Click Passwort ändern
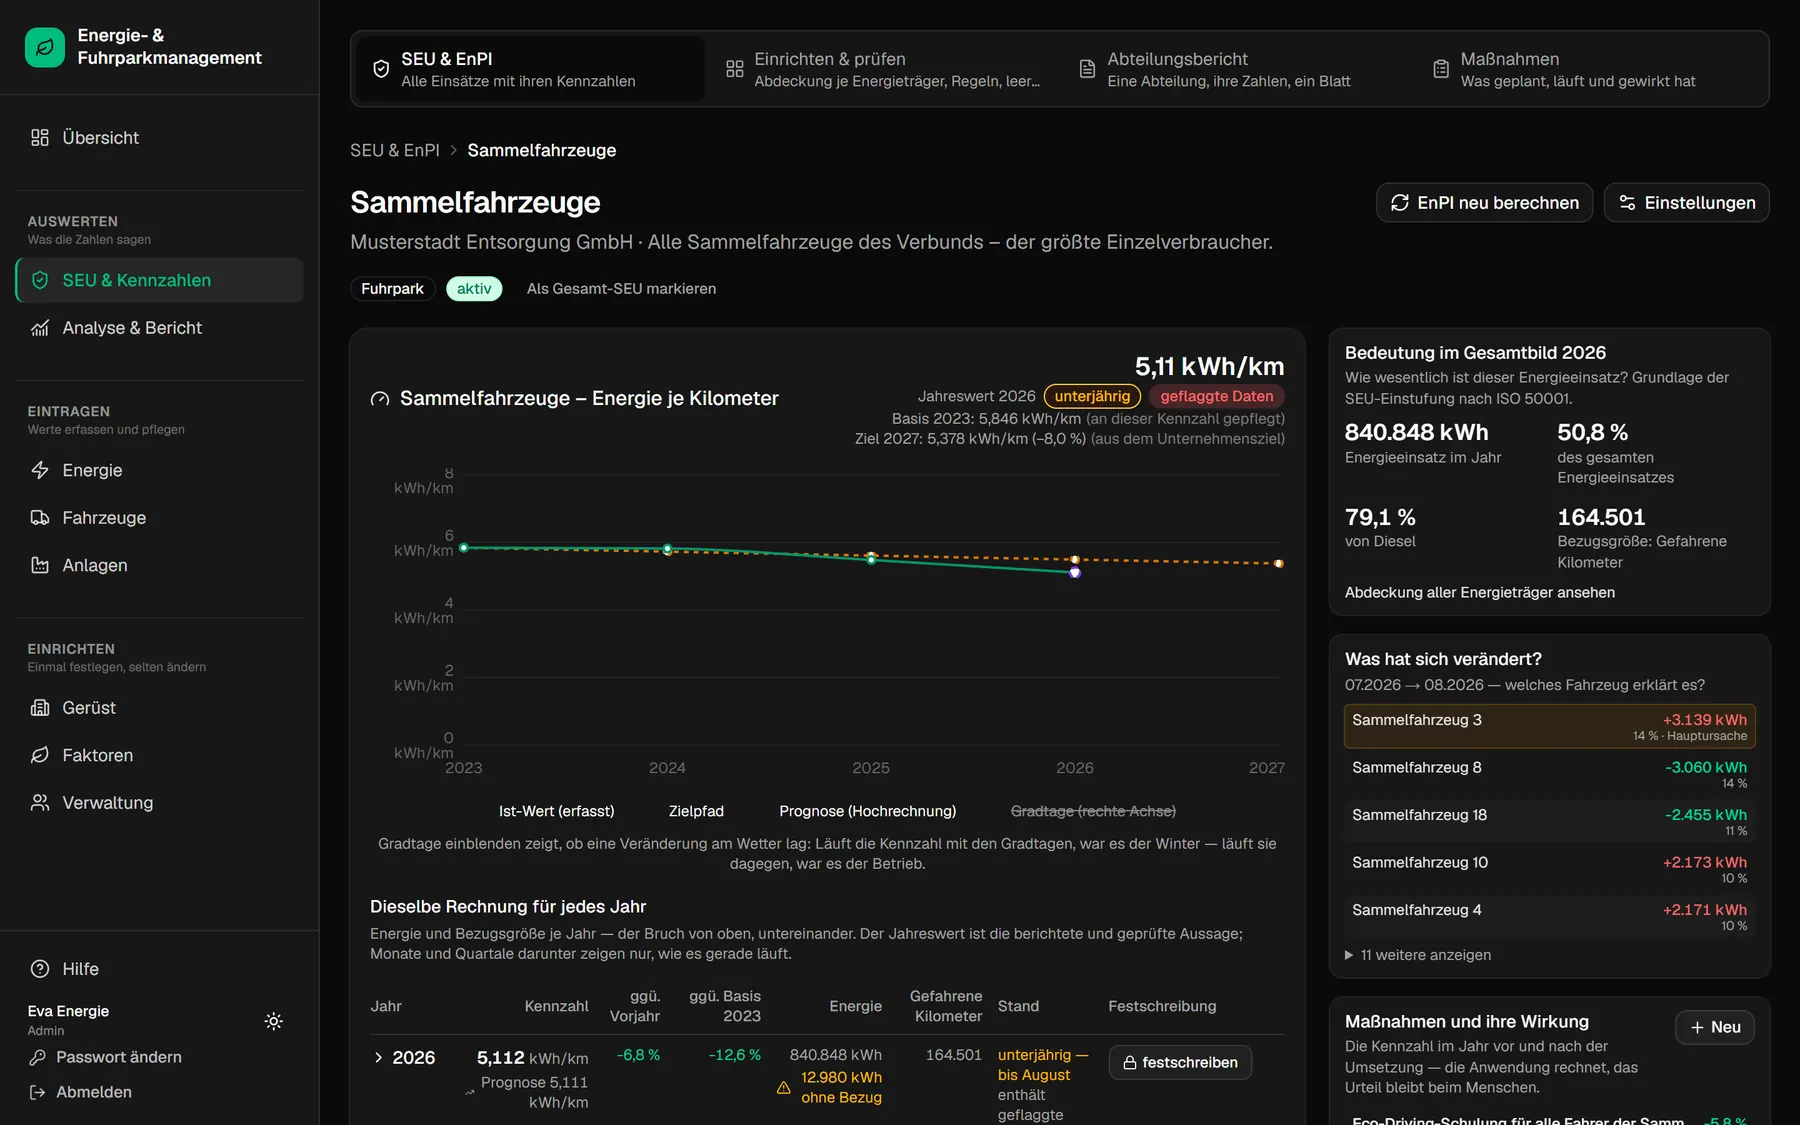Screen dimensions: 1800x1125 (106, 1057)
